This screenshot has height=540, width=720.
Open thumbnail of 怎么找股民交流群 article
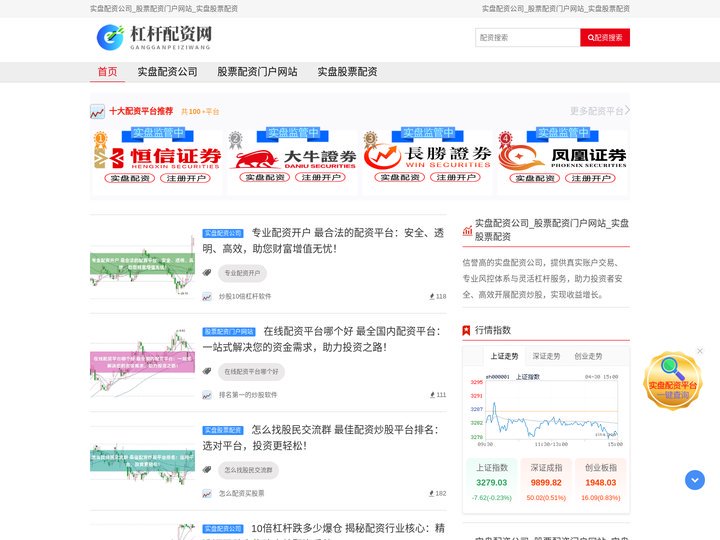click(142, 461)
